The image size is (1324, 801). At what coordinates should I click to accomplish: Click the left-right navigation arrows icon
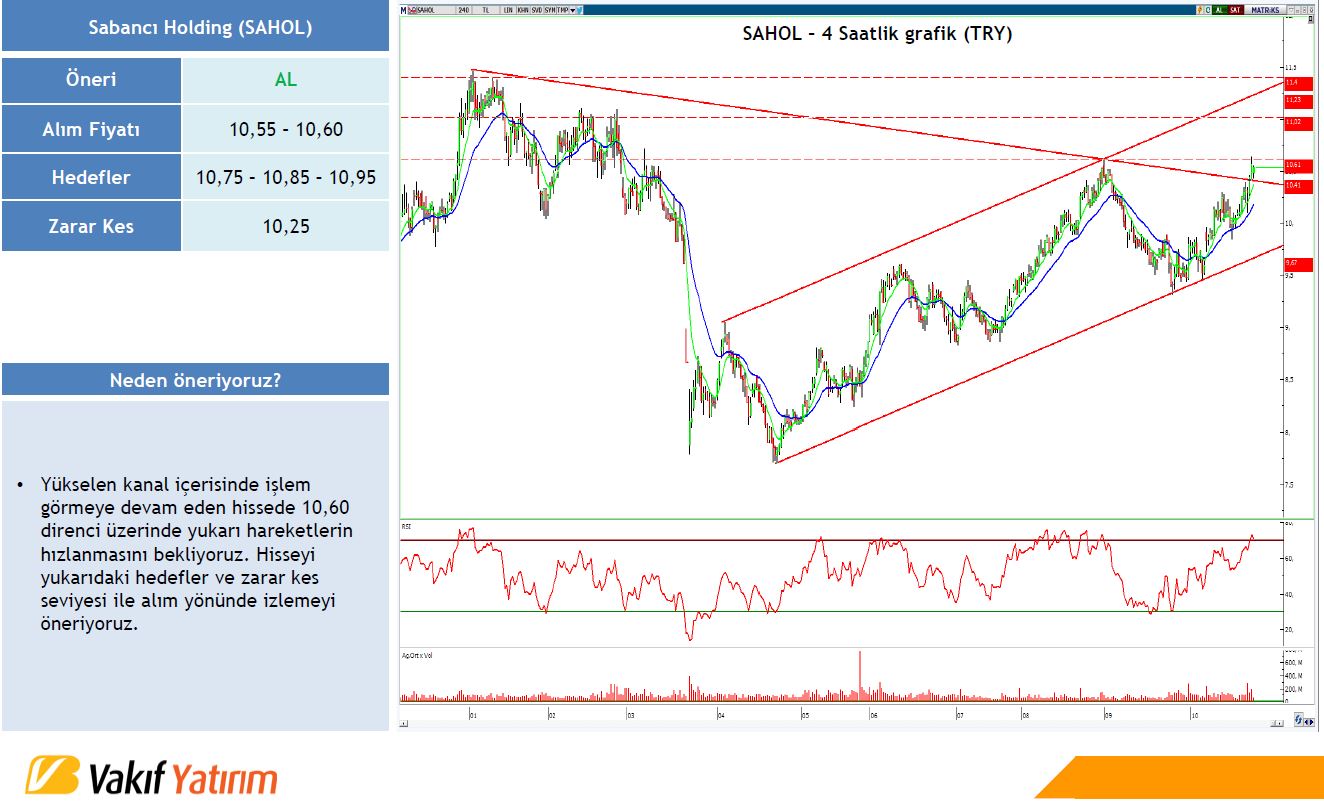(x=1309, y=722)
